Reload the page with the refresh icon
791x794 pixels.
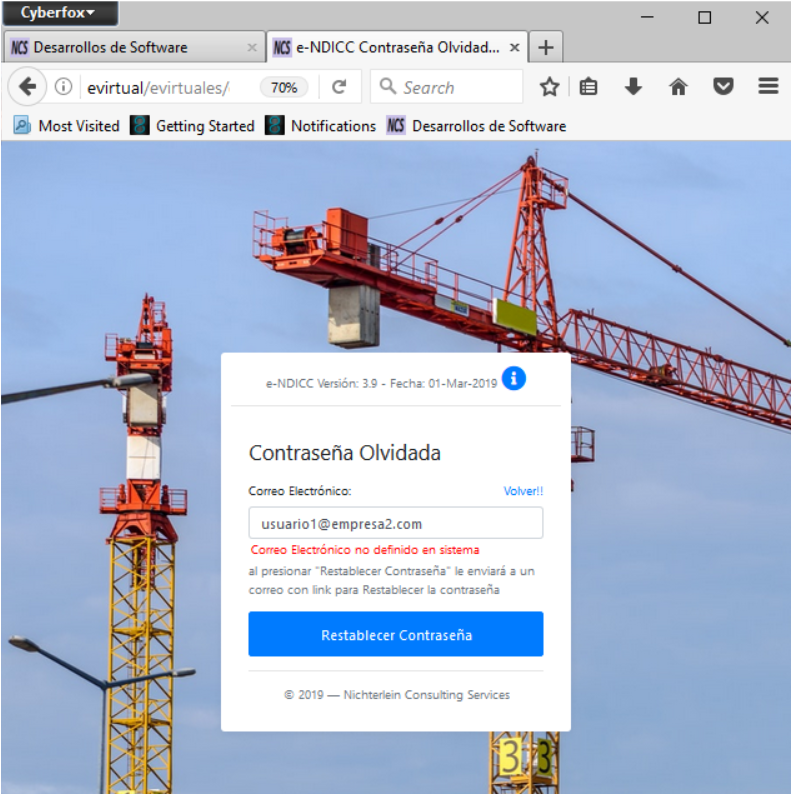339,87
